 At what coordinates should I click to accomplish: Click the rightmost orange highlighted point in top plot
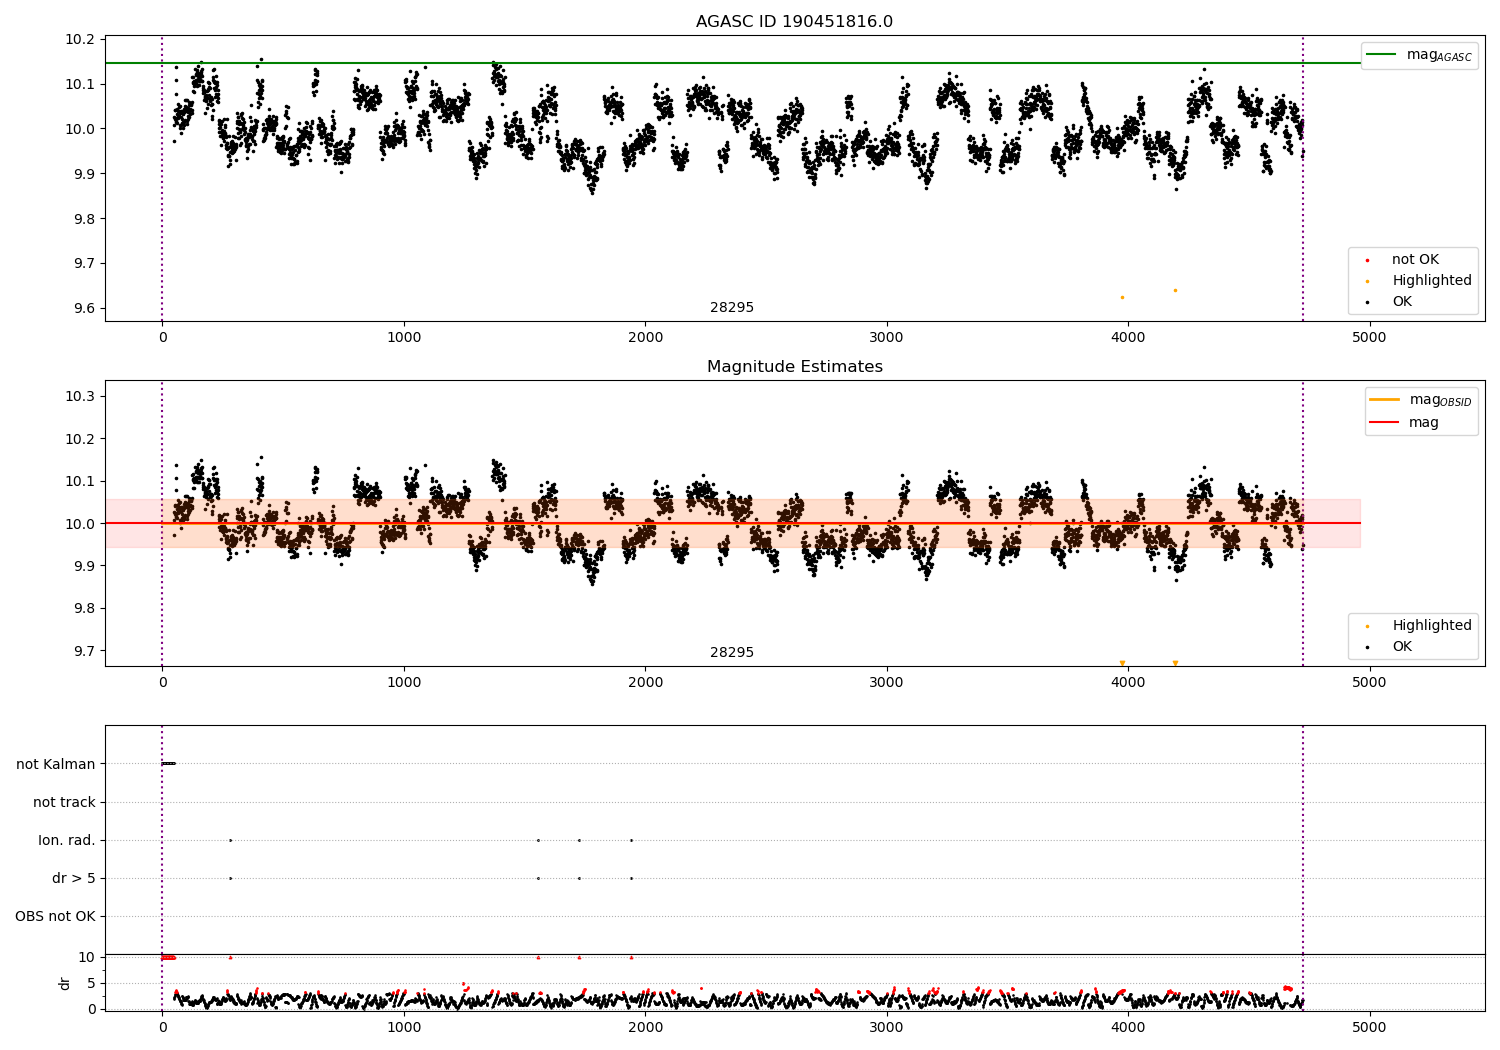point(1175,291)
